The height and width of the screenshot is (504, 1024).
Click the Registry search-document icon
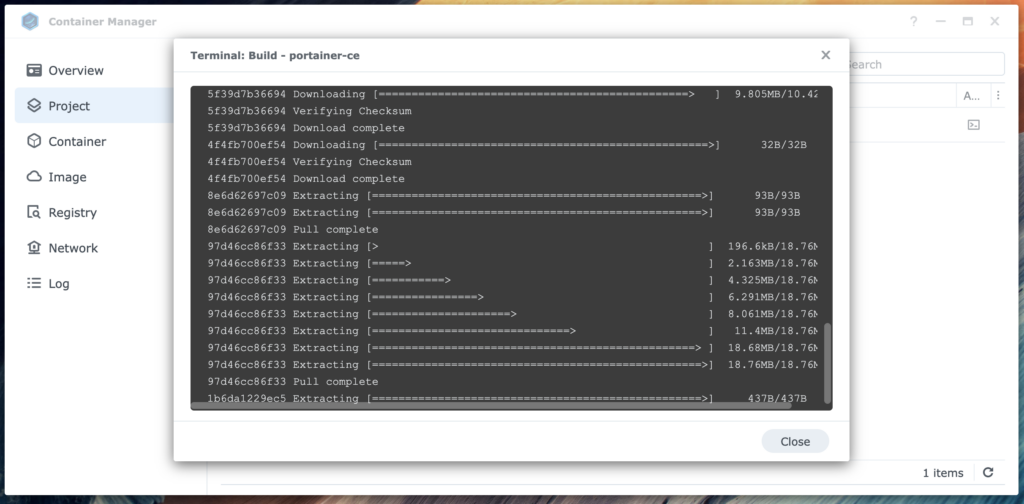[34, 212]
